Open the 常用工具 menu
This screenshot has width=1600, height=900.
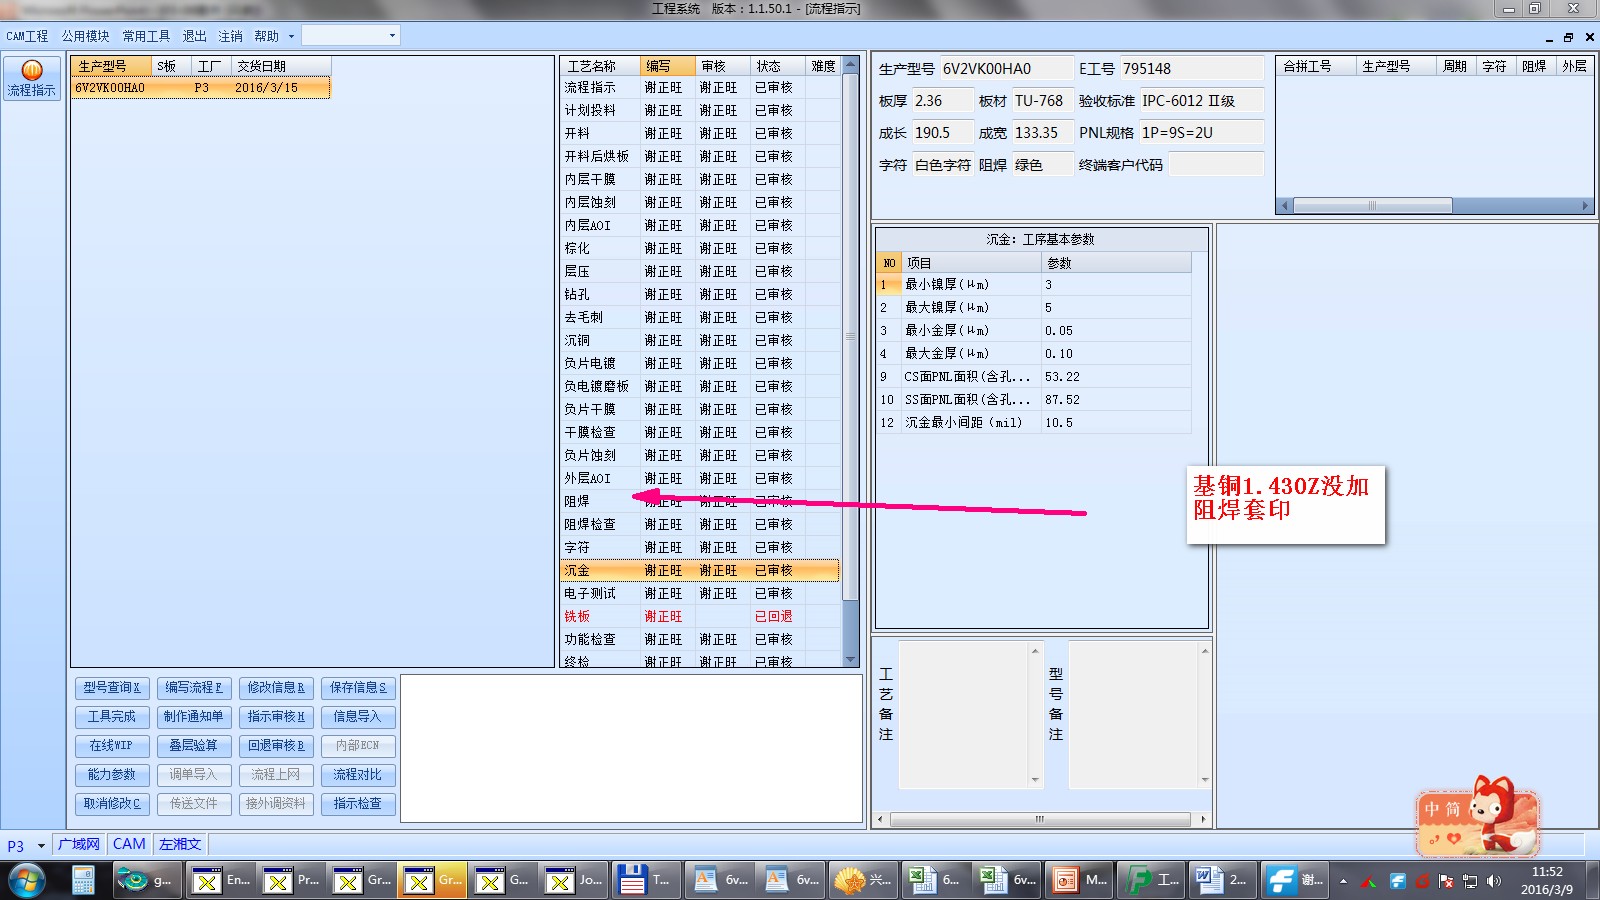click(146, 36)
